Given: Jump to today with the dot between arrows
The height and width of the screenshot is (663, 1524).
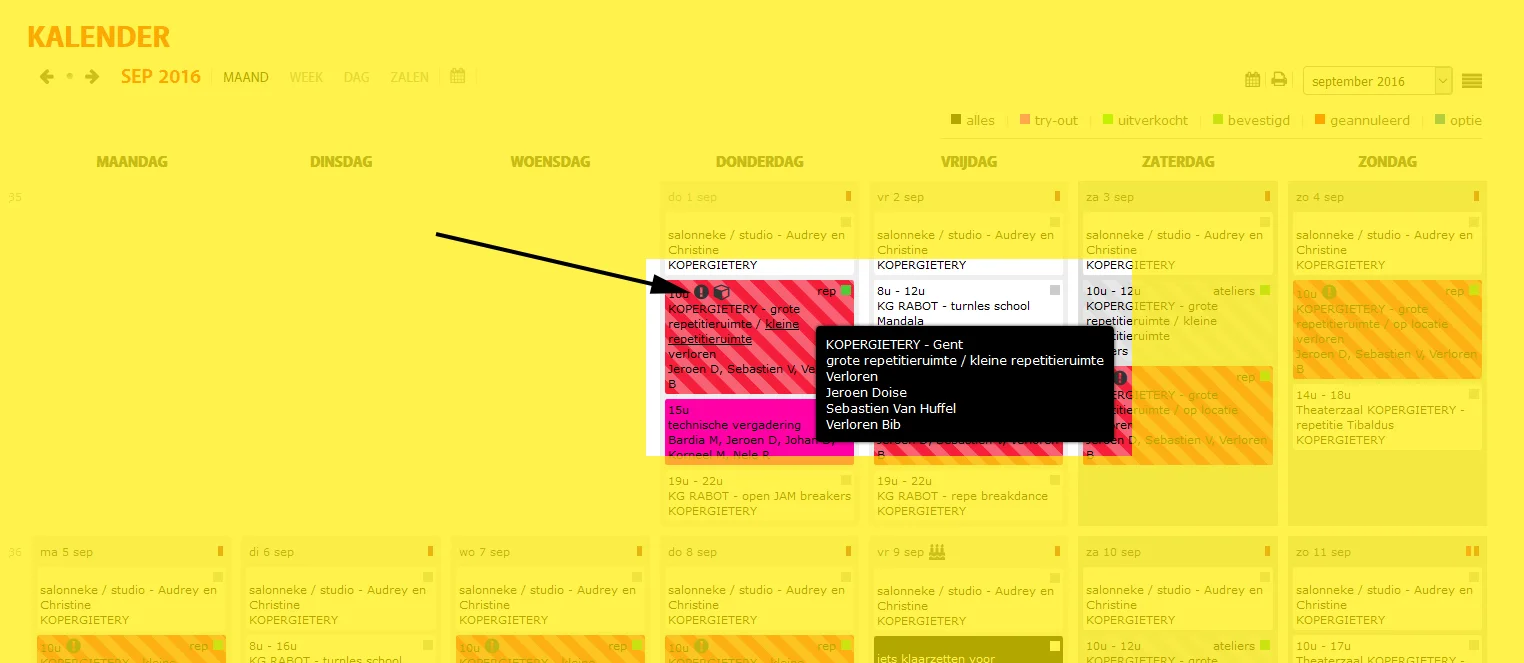Looking at the screenshot, I should [69, 77].
